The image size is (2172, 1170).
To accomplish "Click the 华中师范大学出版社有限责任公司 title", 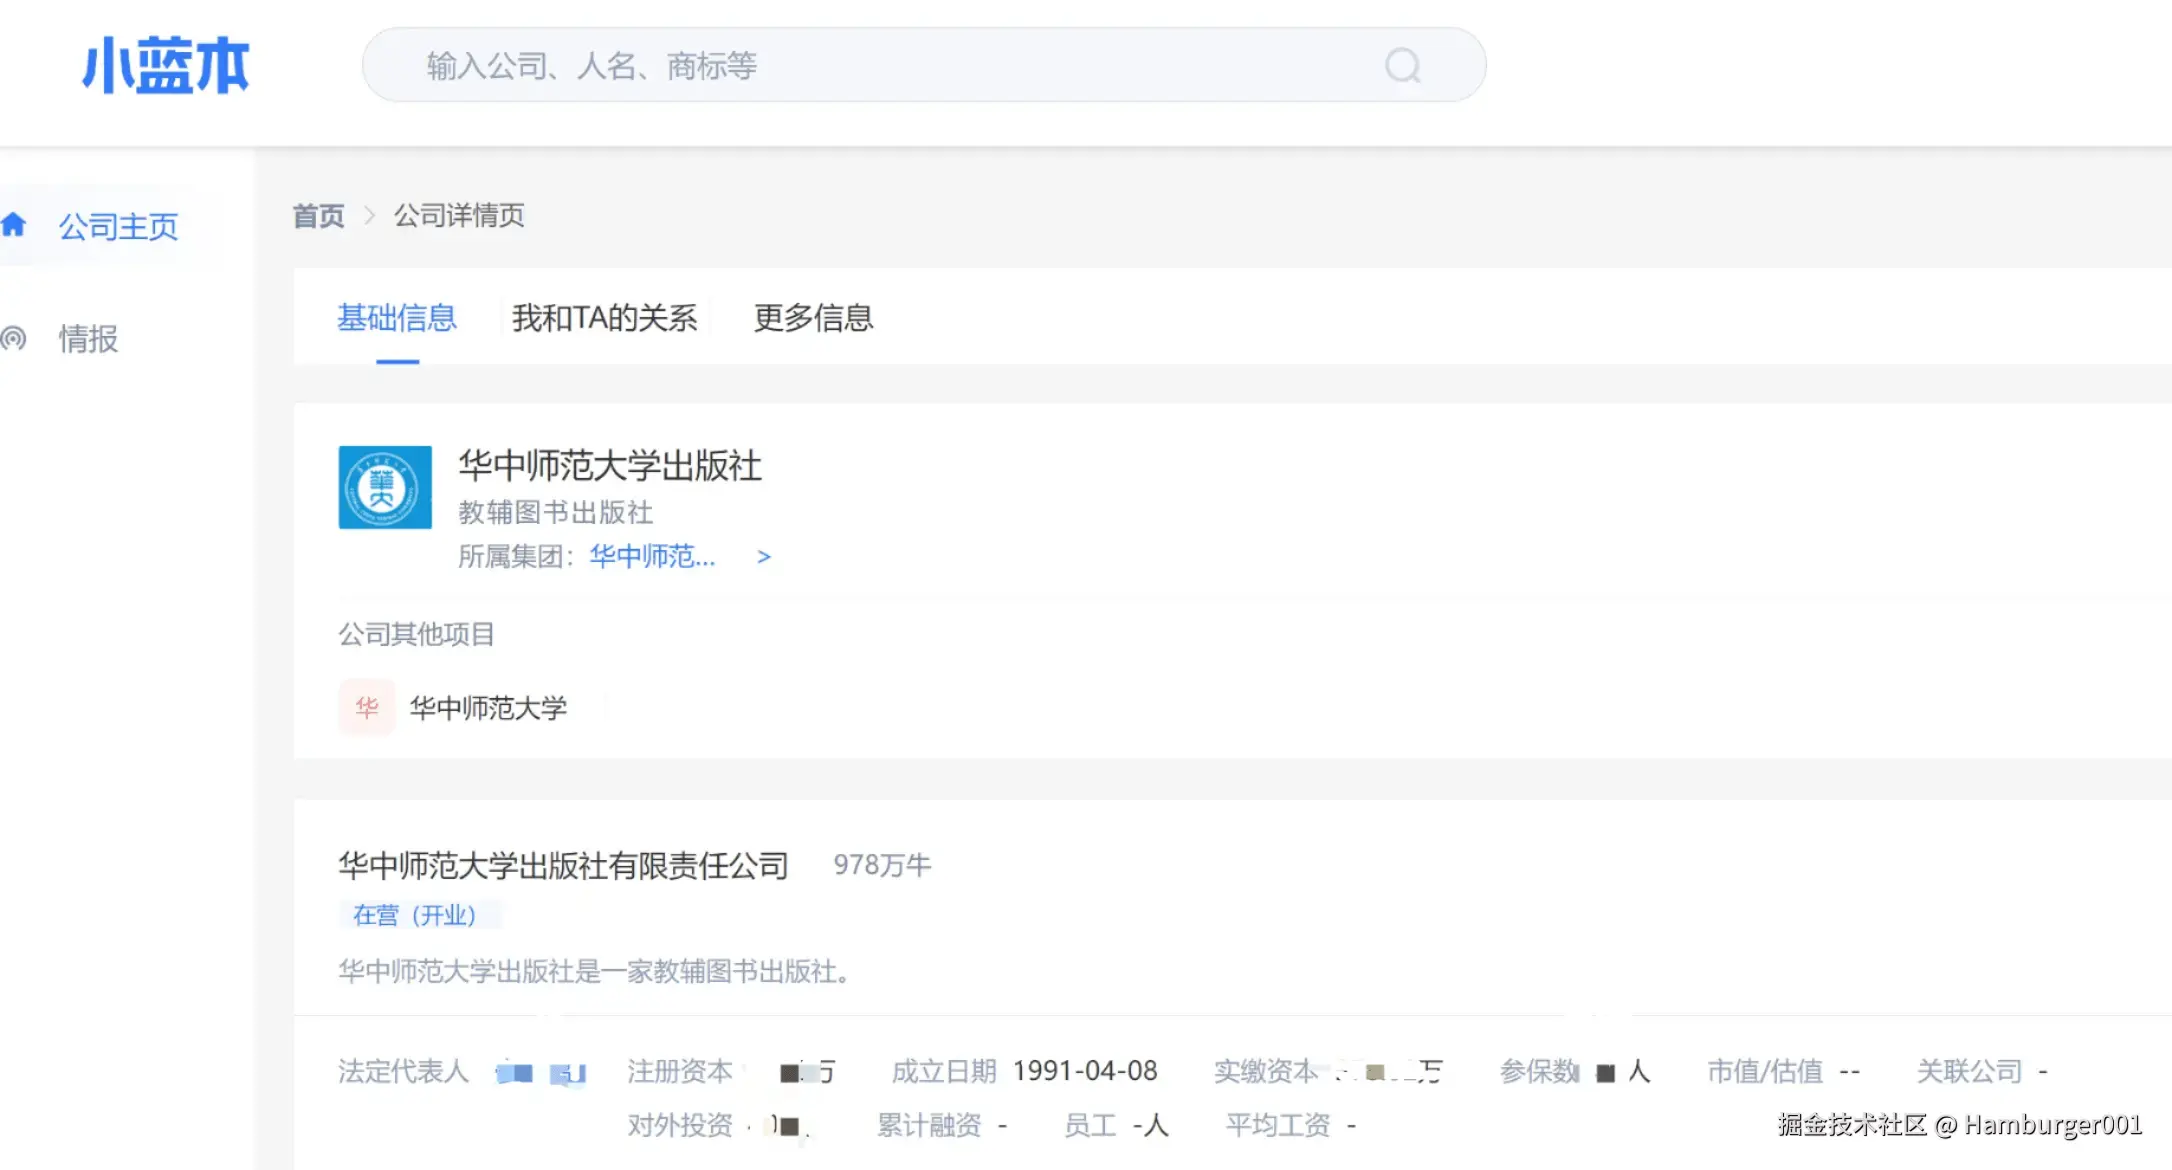I will pos(563,865).
